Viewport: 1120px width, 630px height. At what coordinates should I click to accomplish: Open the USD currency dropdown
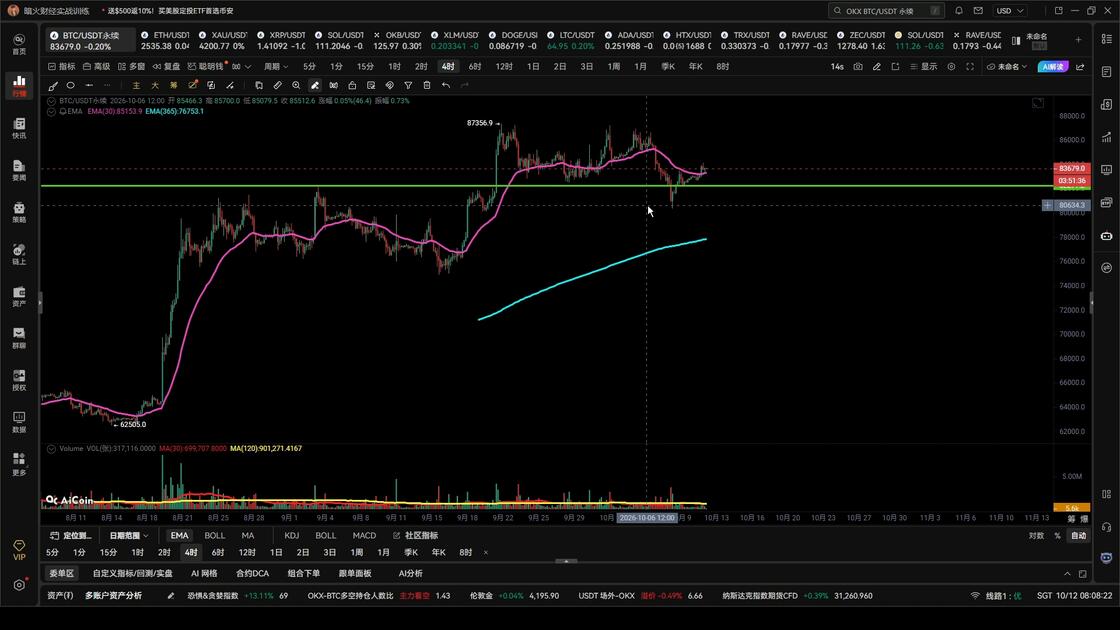click(x=1011, y=11)
